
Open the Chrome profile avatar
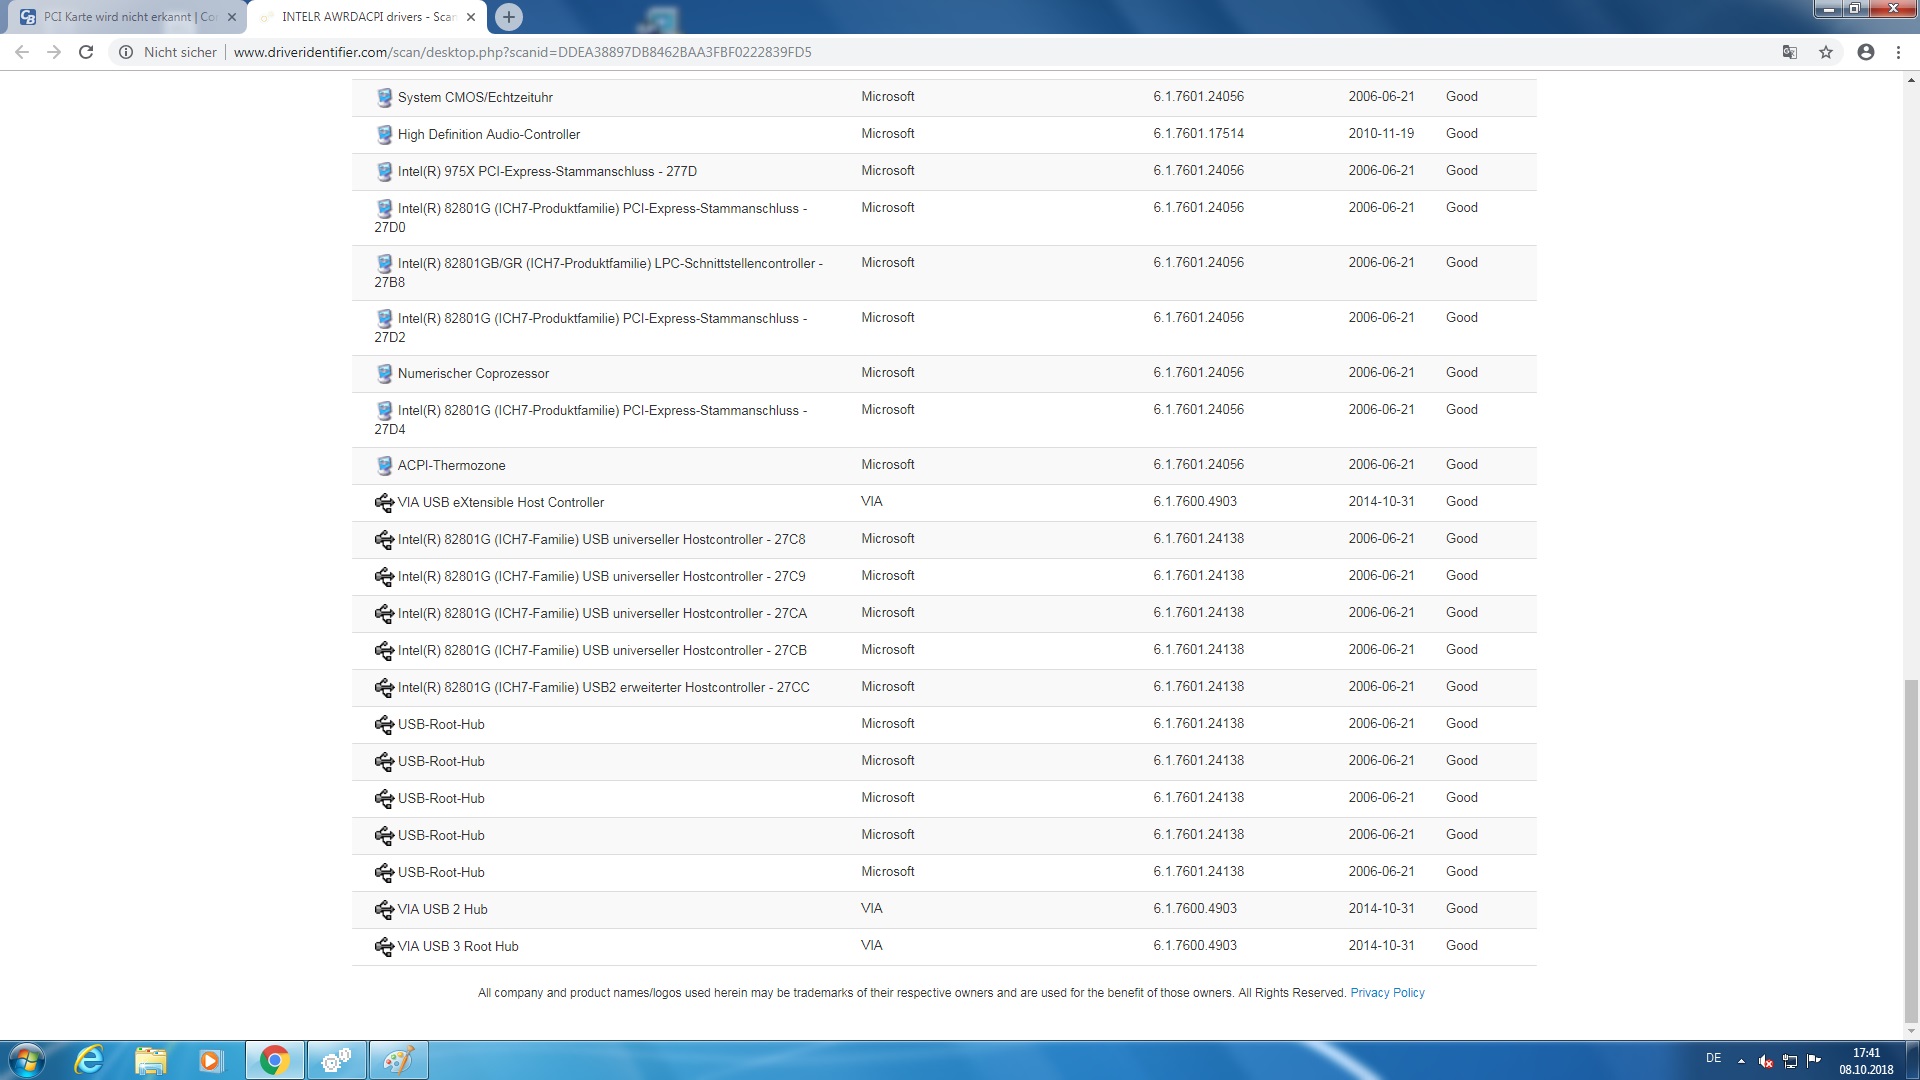click(x=1866, y=52)
